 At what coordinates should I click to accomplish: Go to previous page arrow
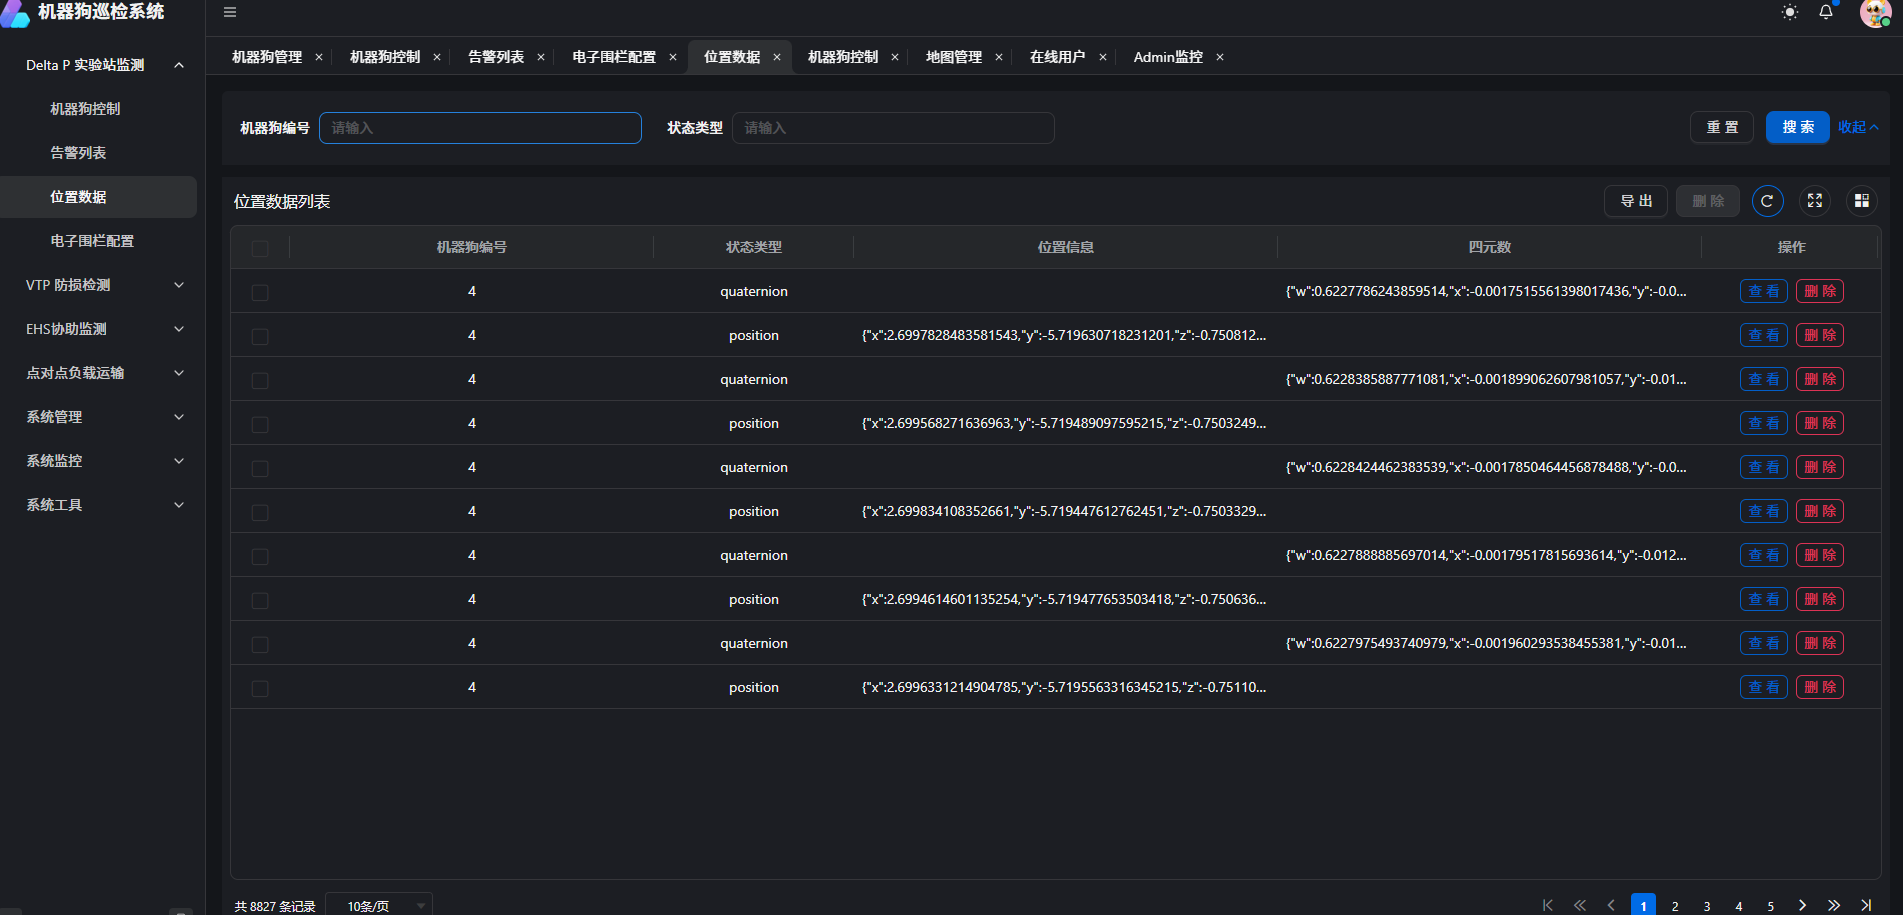click(1611, 905)
